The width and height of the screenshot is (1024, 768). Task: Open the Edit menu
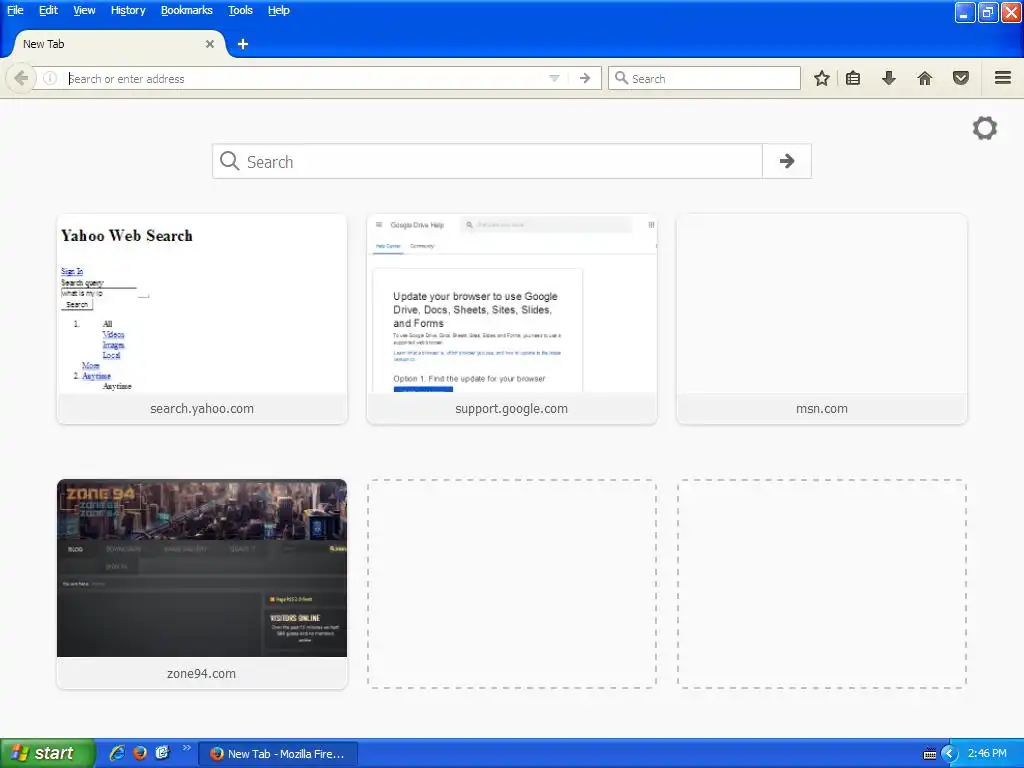coord(48,10)
